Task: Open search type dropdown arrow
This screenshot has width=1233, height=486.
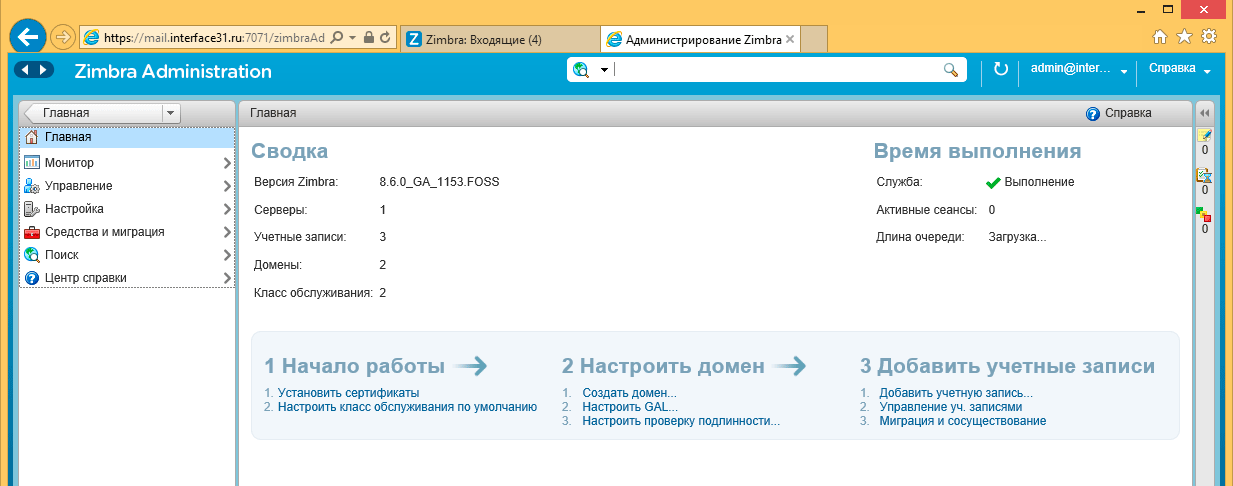Action: point(604,70)
